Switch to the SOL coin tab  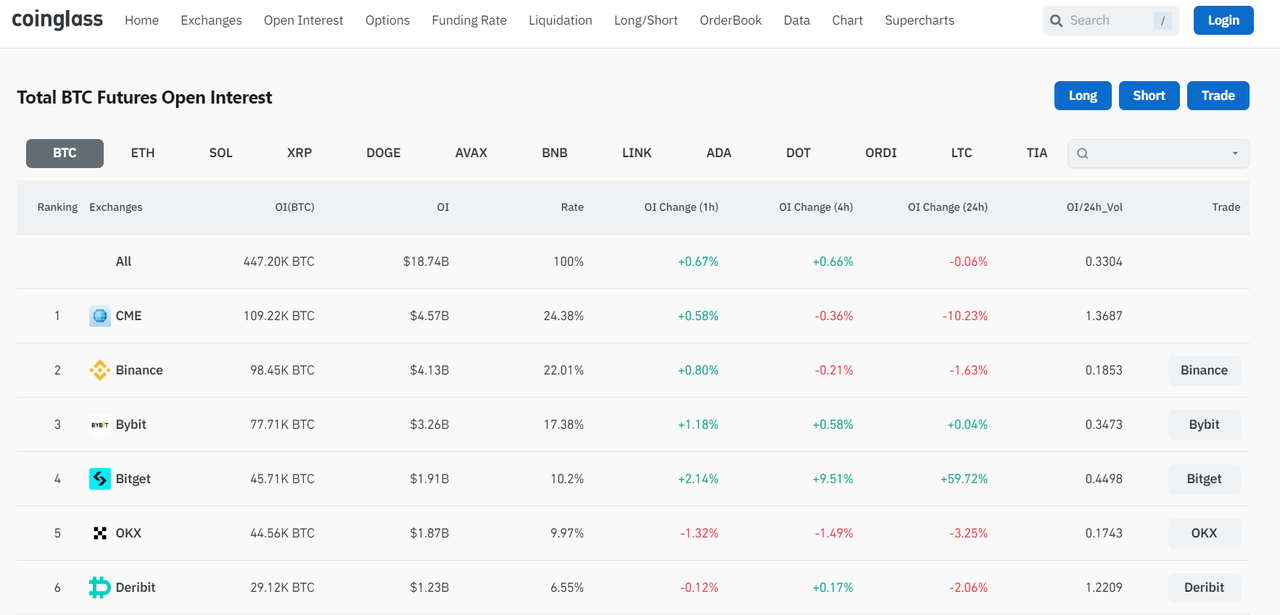[221, 153]
